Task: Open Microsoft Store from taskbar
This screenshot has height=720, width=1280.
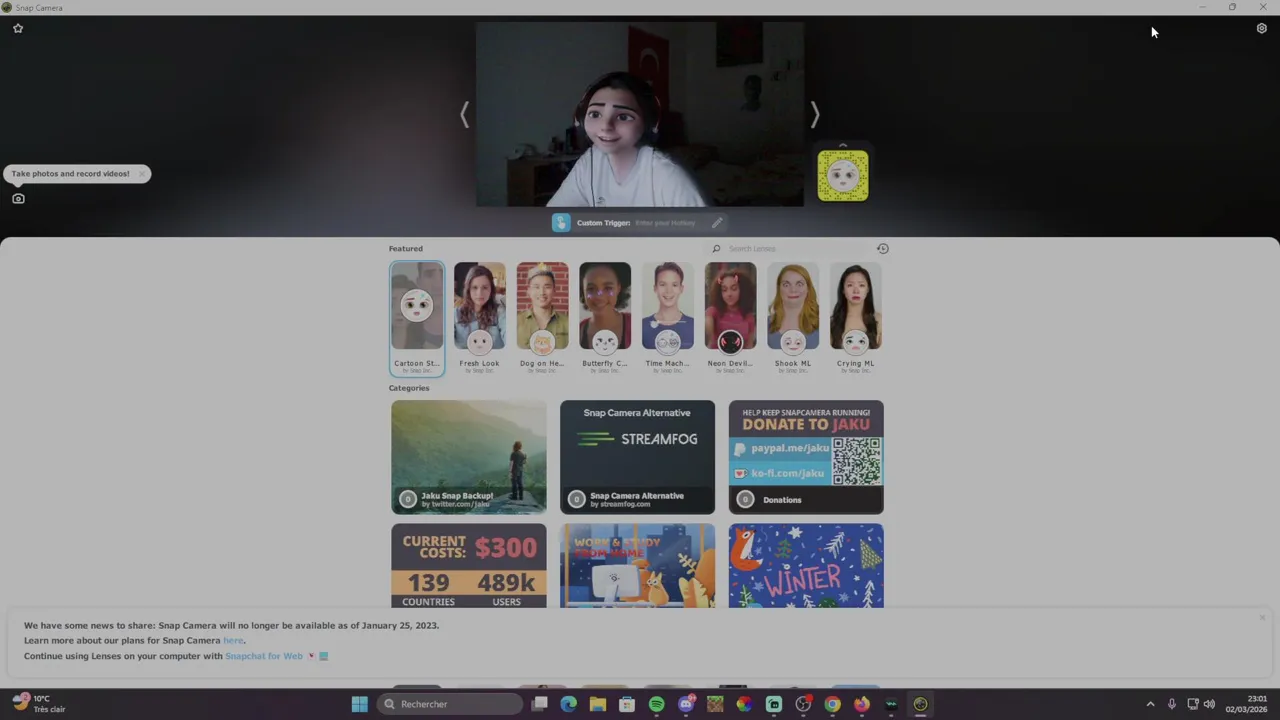Action: point(627,704)
